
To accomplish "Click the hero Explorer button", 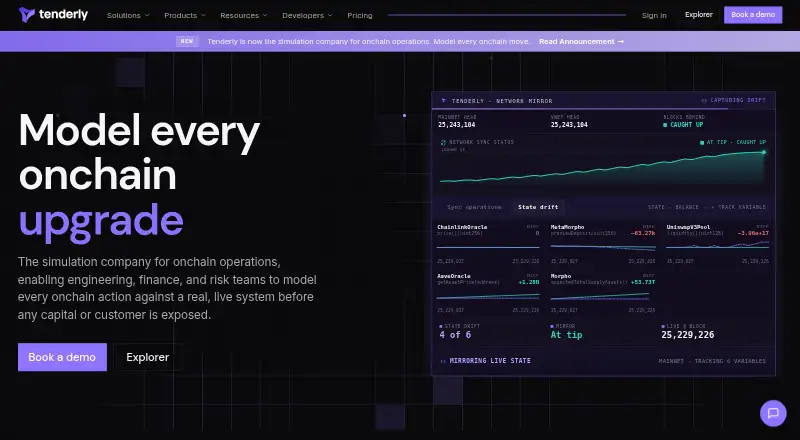I will click(147, 357).
